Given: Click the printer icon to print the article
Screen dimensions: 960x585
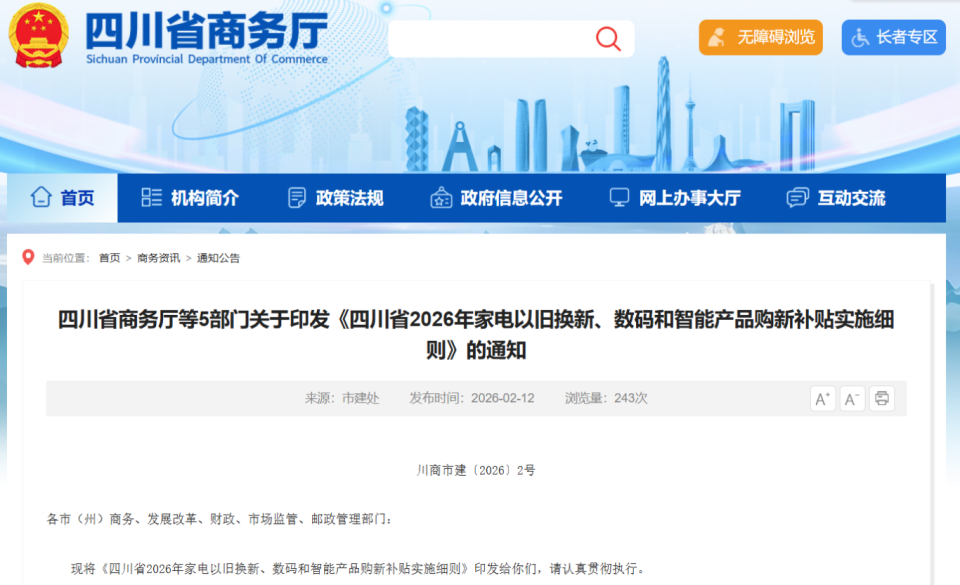Looking at the screenshot, I should click(x=881, y=398).
